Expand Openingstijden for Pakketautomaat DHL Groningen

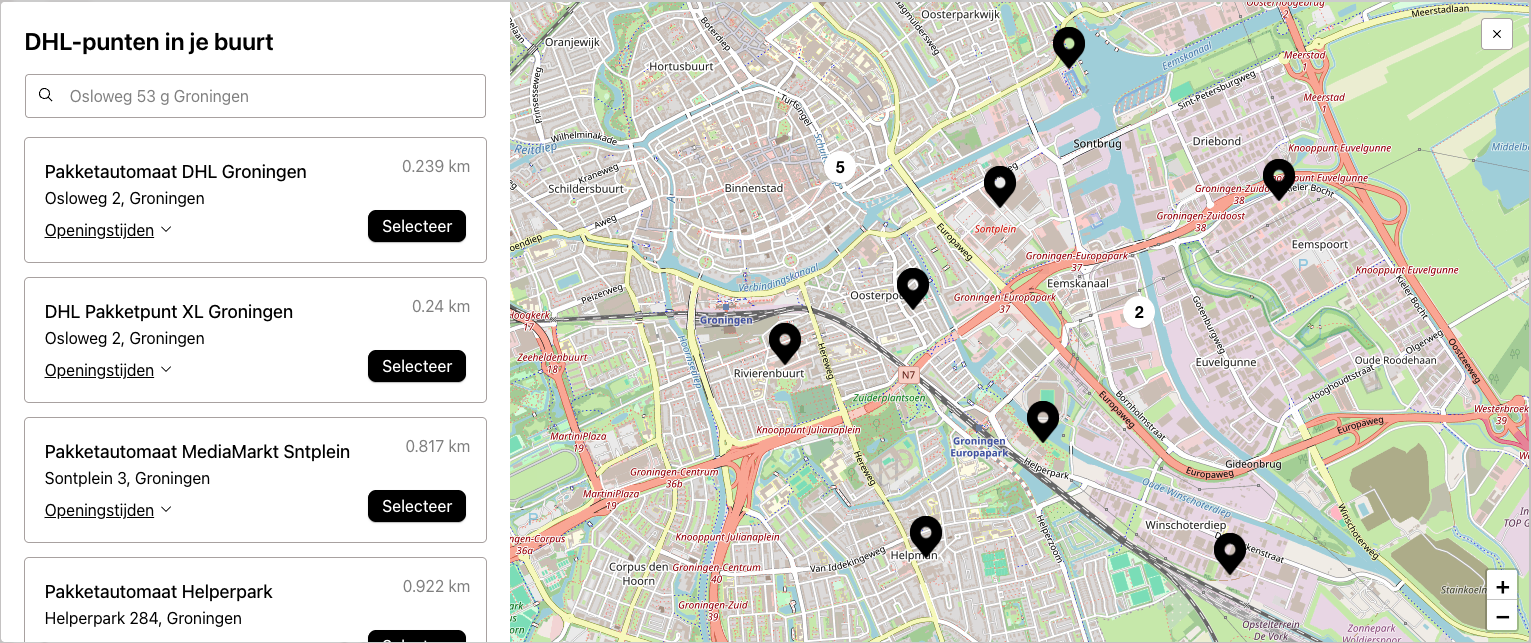coord(108,230)
